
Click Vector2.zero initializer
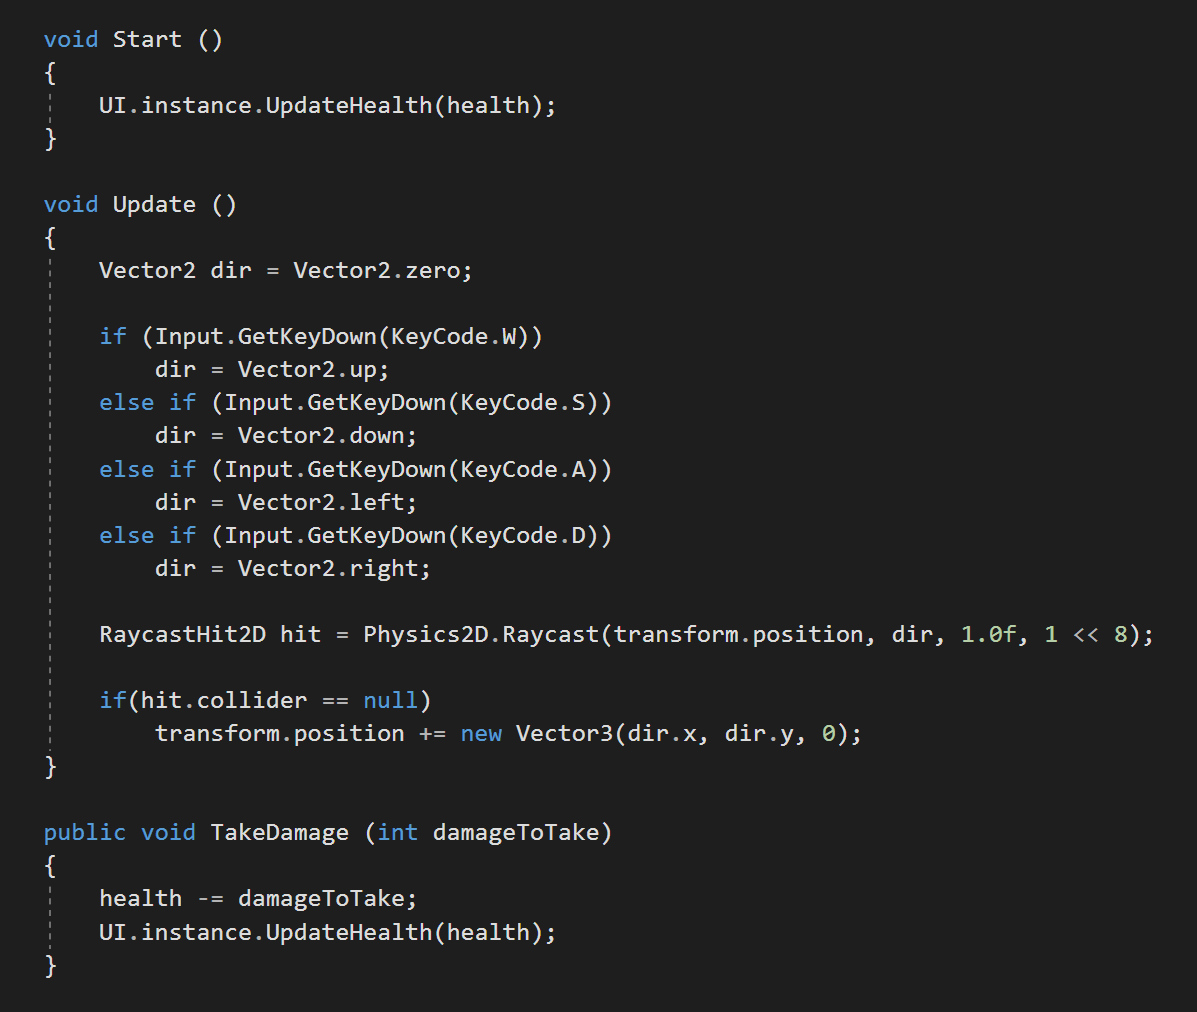[x=377, y=270]
